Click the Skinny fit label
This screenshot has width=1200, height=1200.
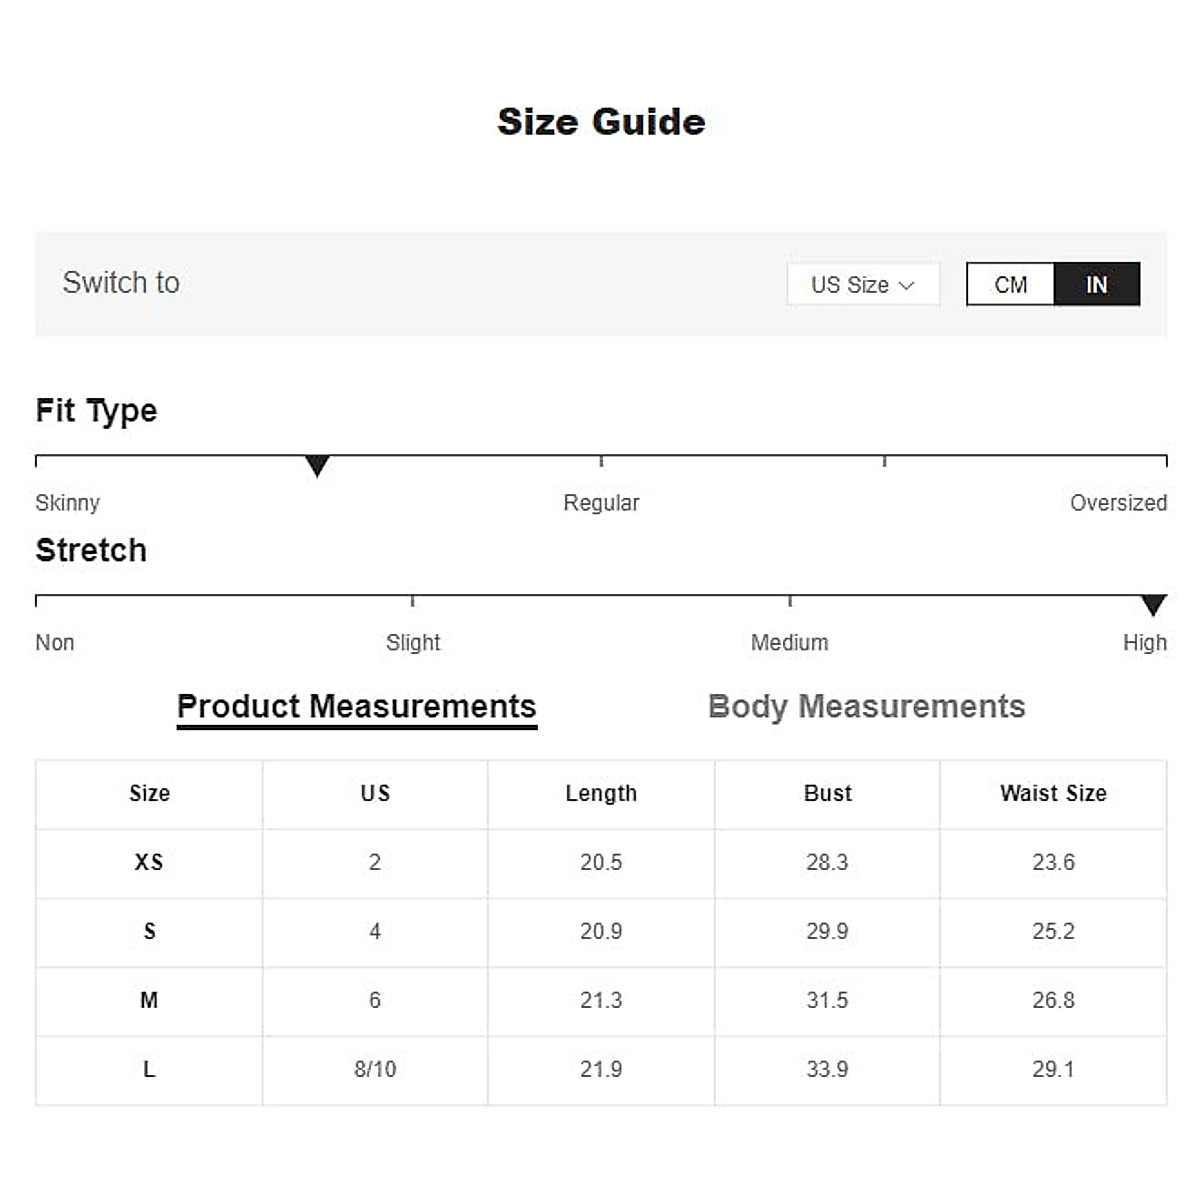coord(68,503)
